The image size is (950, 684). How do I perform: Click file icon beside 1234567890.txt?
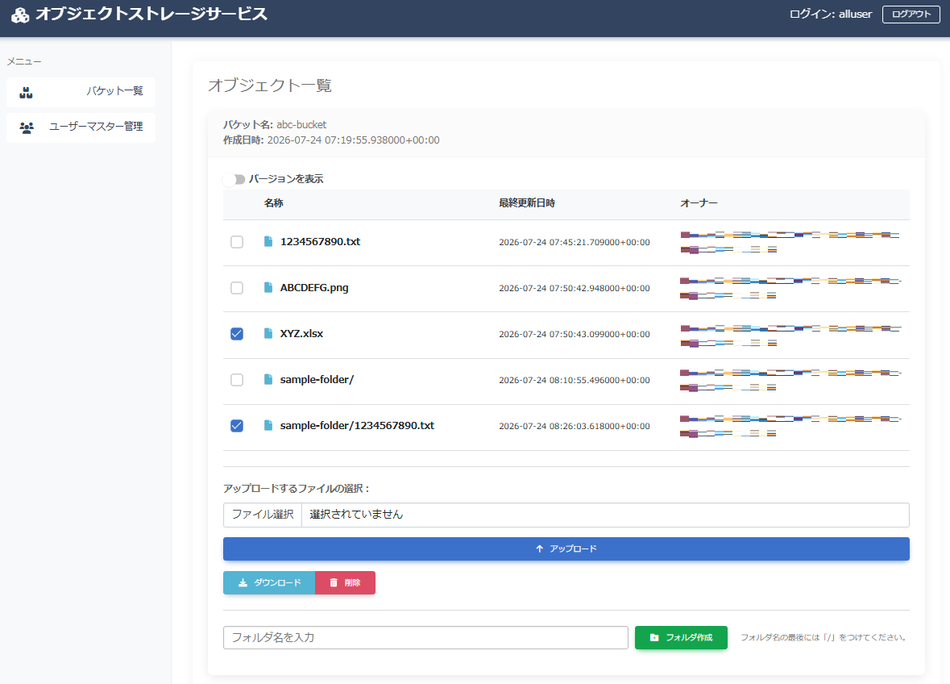(268, 242)
